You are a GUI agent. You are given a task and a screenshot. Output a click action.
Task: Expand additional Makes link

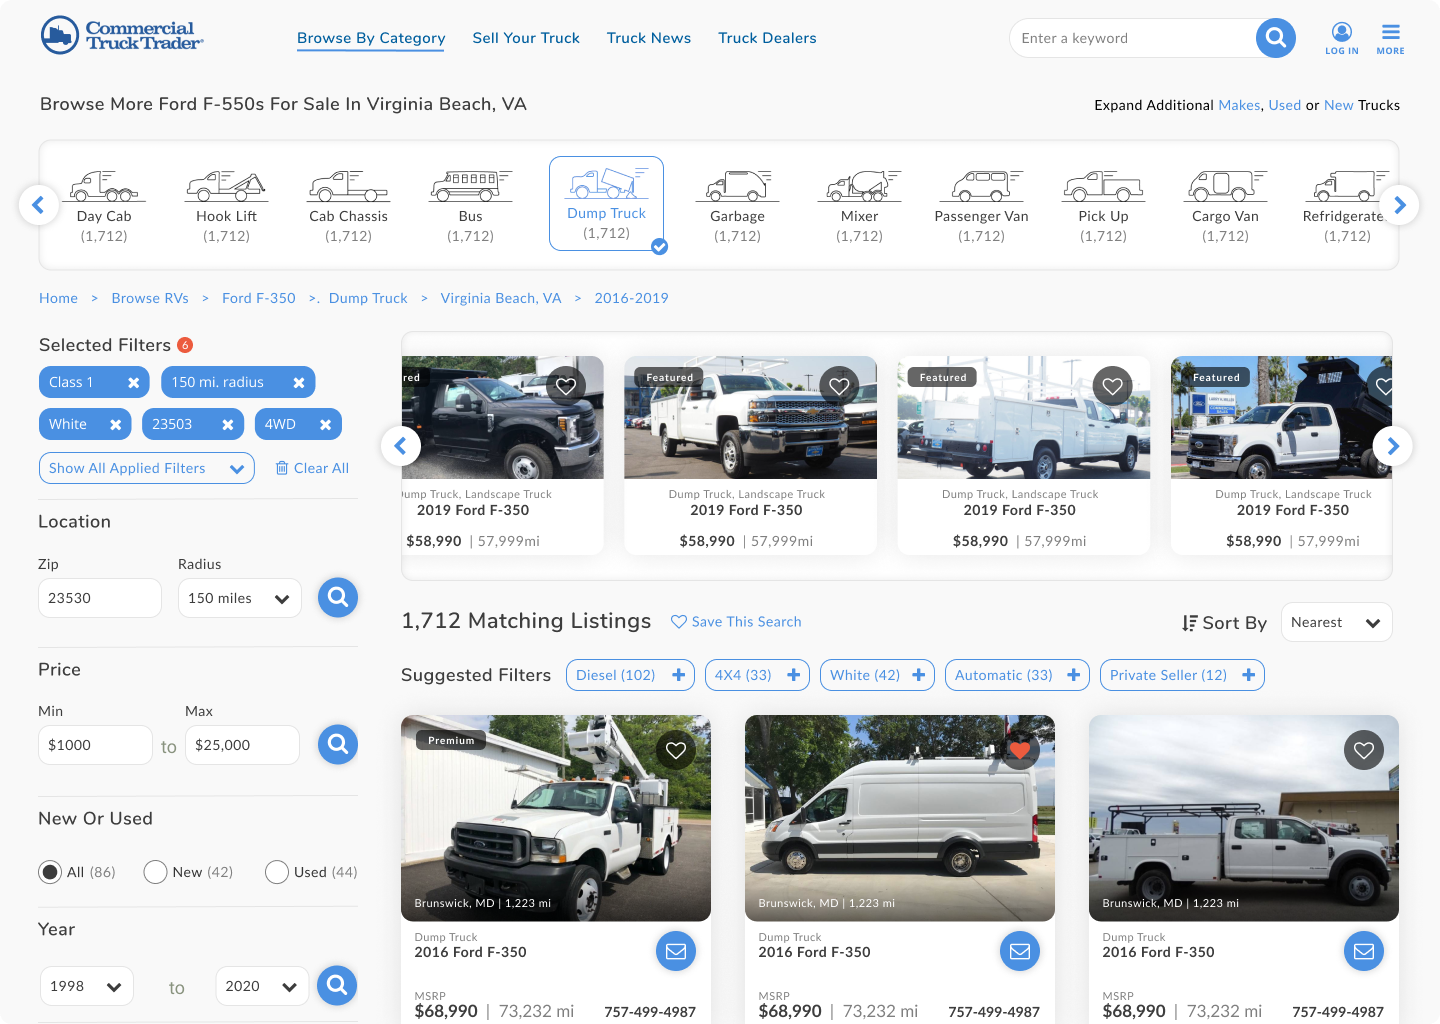click(1239, 105)
